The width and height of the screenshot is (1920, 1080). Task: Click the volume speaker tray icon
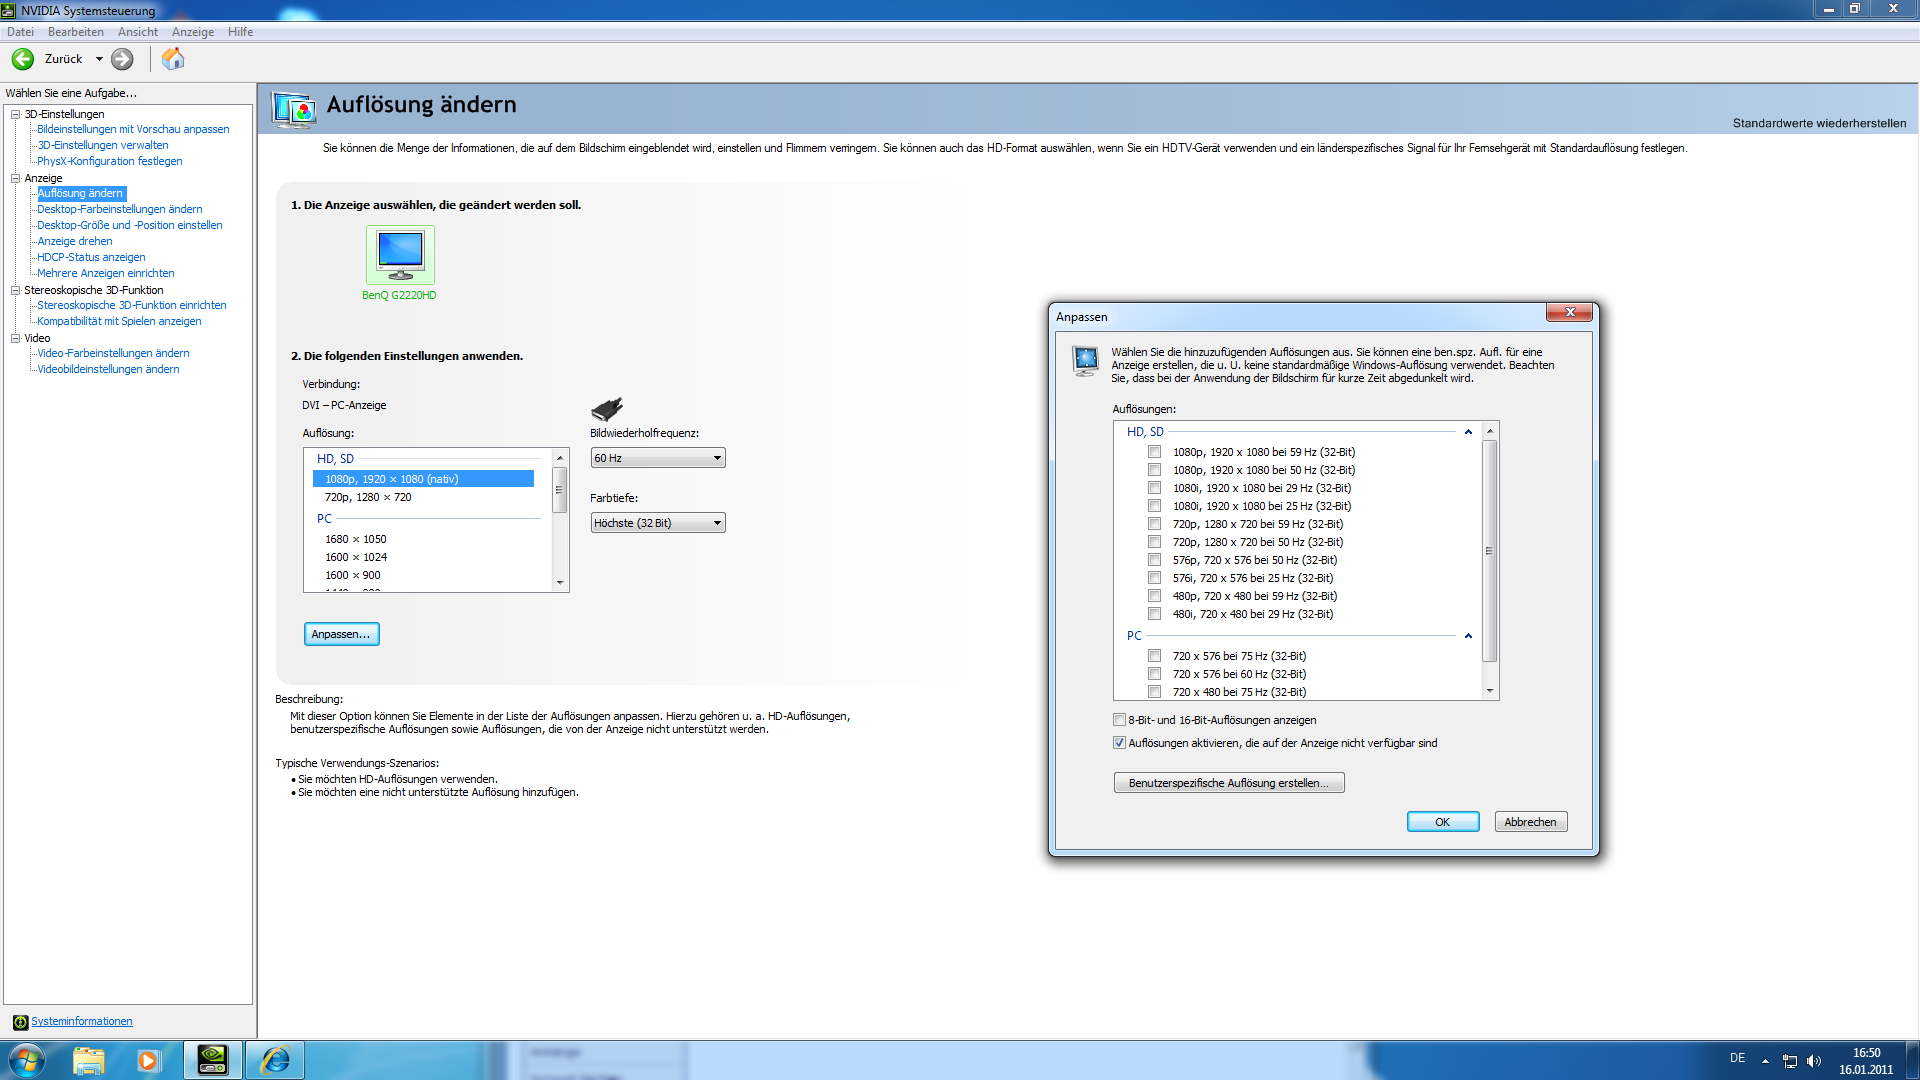click(1814, 1061)
